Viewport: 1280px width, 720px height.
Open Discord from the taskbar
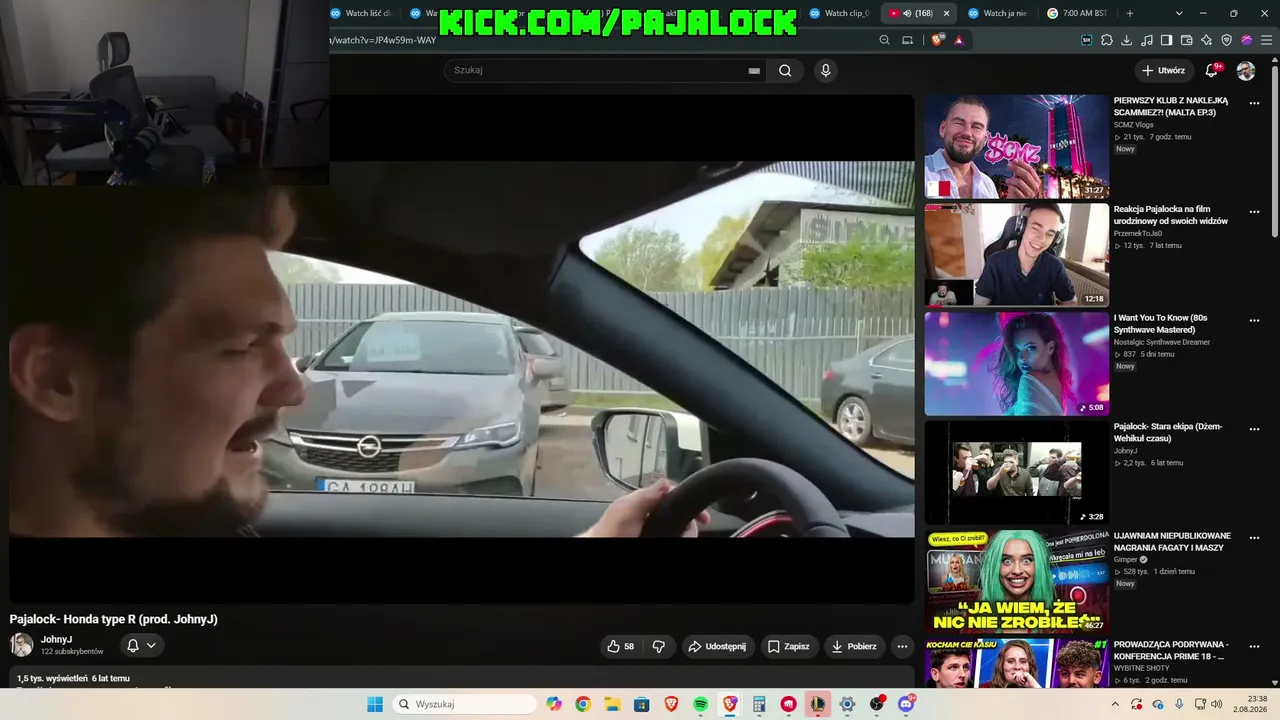coord(906,704)
